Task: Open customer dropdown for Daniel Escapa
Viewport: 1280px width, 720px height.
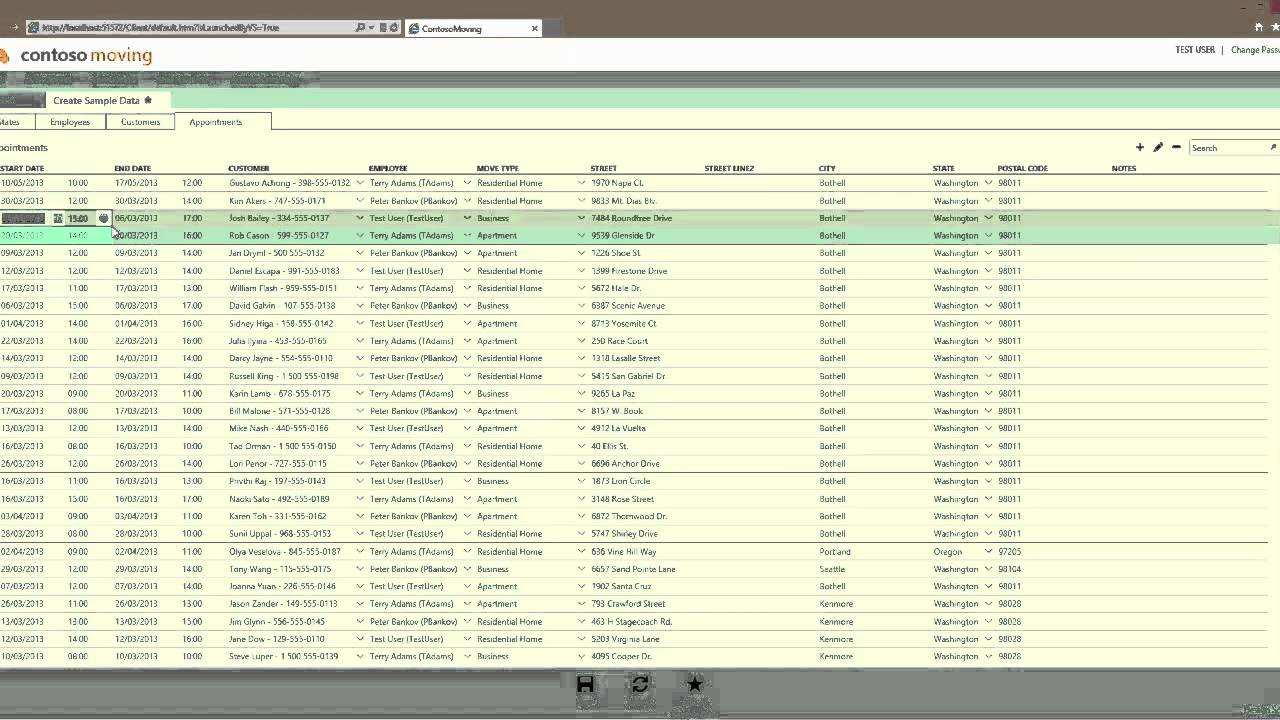Action: coord(360,270)
